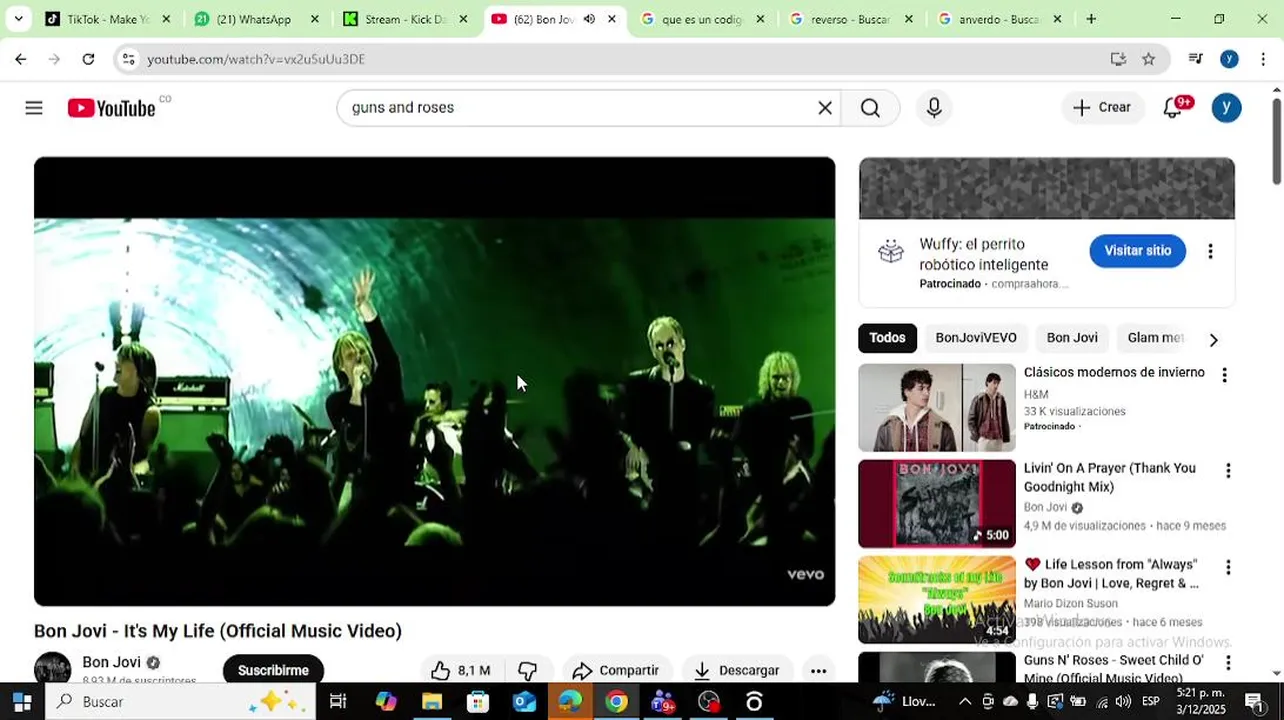
Task: Clear the search text with the X
Action: pyautogui.click(x=825, y=108)
